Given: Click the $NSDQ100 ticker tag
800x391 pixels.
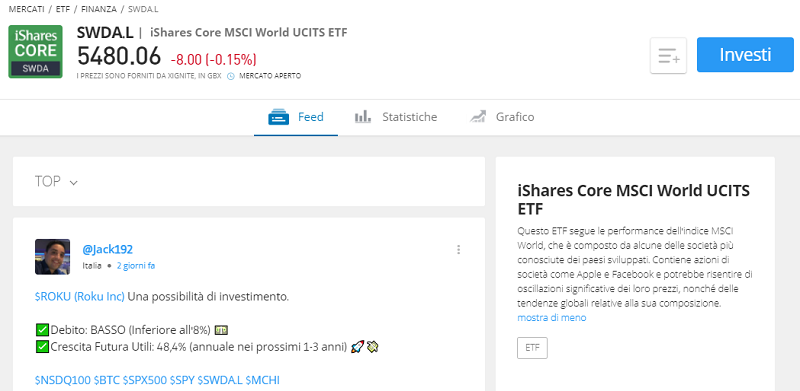Looking at the screenshot, I should (63, 380).
